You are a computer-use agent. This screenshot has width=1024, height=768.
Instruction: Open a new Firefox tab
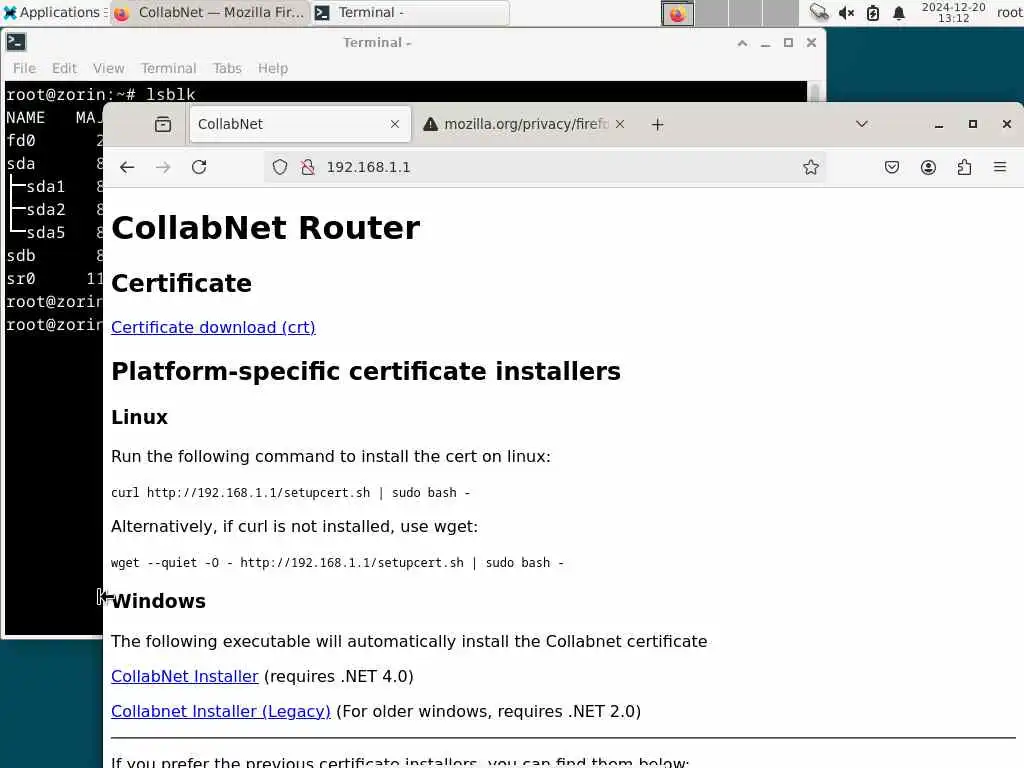tap(658, 124)
